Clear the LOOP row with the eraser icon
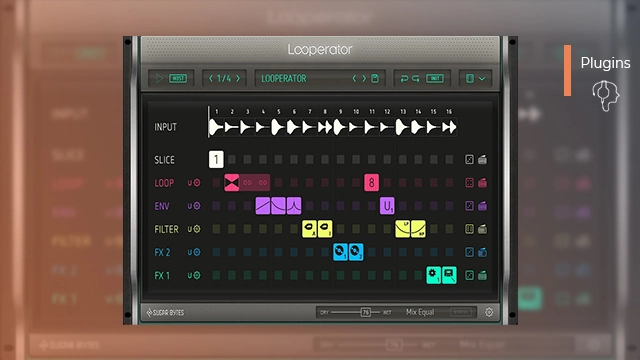The height and width of the screenshot is (360, 640). click(482, 182)
